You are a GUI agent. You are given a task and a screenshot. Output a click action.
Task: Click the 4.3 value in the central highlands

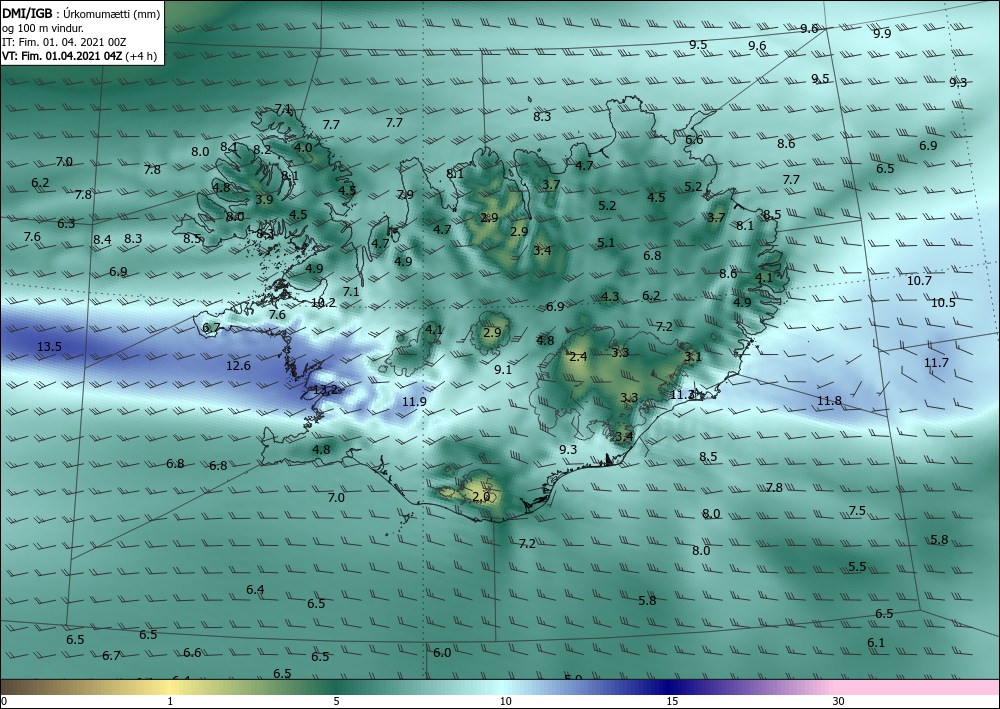pyautogui.click(x=610, y=296)
